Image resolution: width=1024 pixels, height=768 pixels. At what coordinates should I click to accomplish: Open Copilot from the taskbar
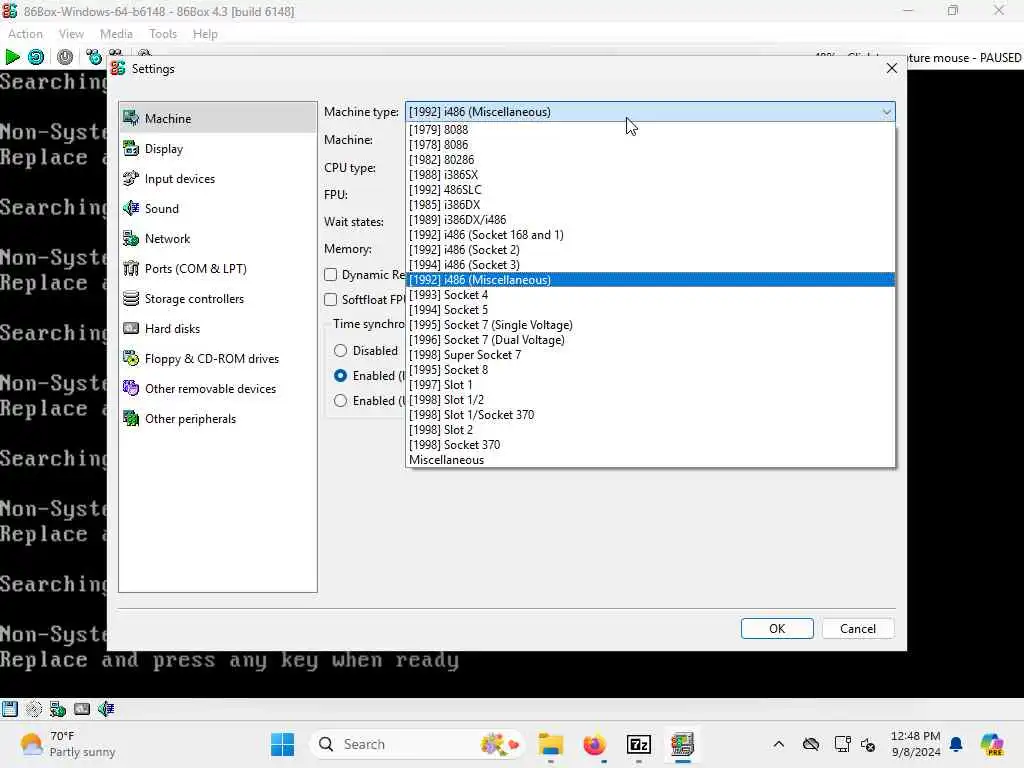click(x=992, y=744)
